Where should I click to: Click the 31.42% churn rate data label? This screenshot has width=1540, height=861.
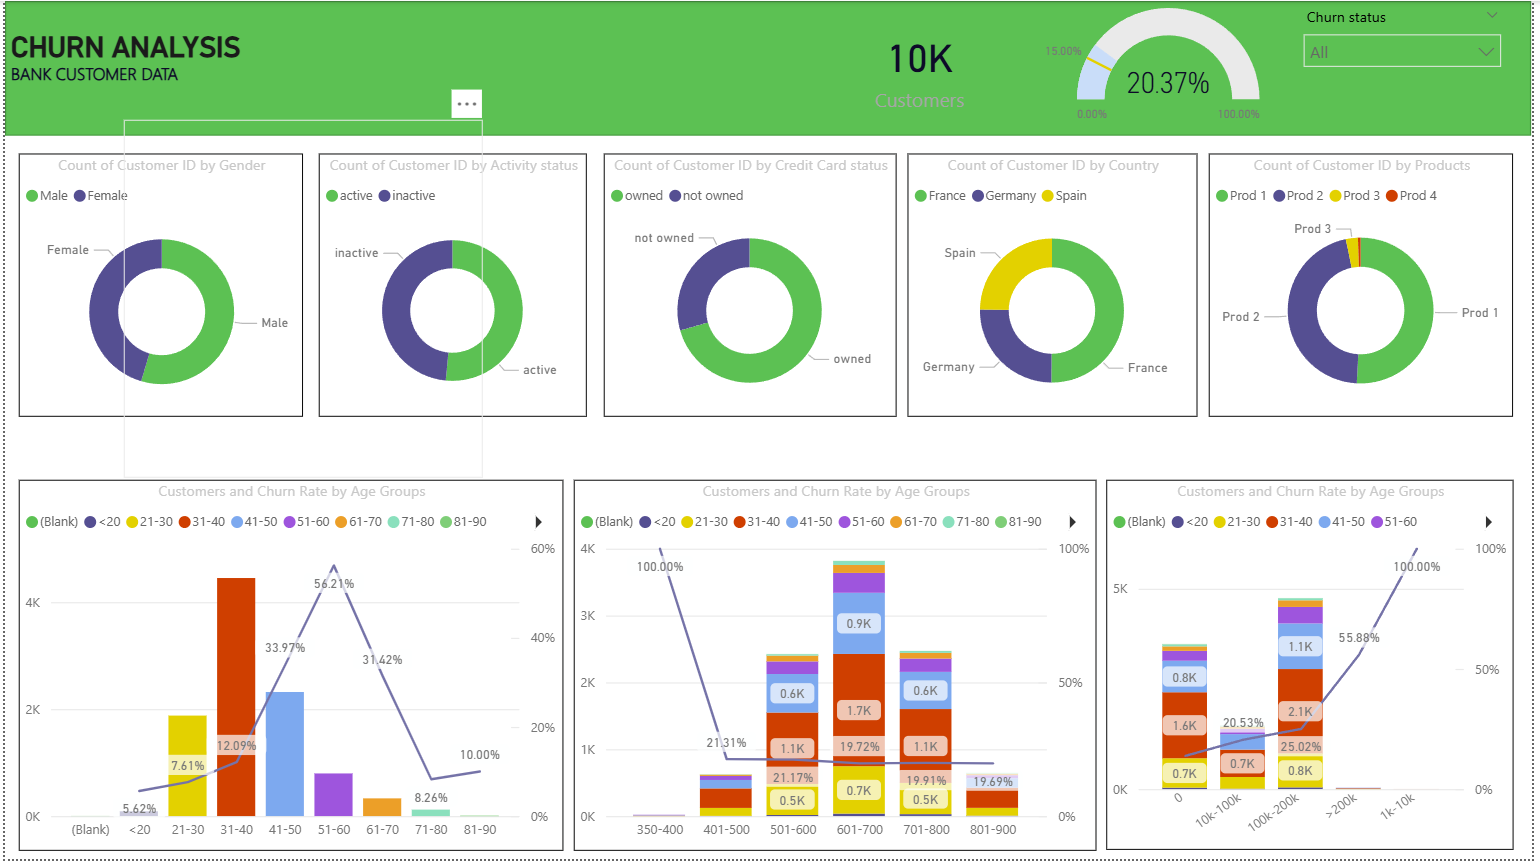pos(382,660)
